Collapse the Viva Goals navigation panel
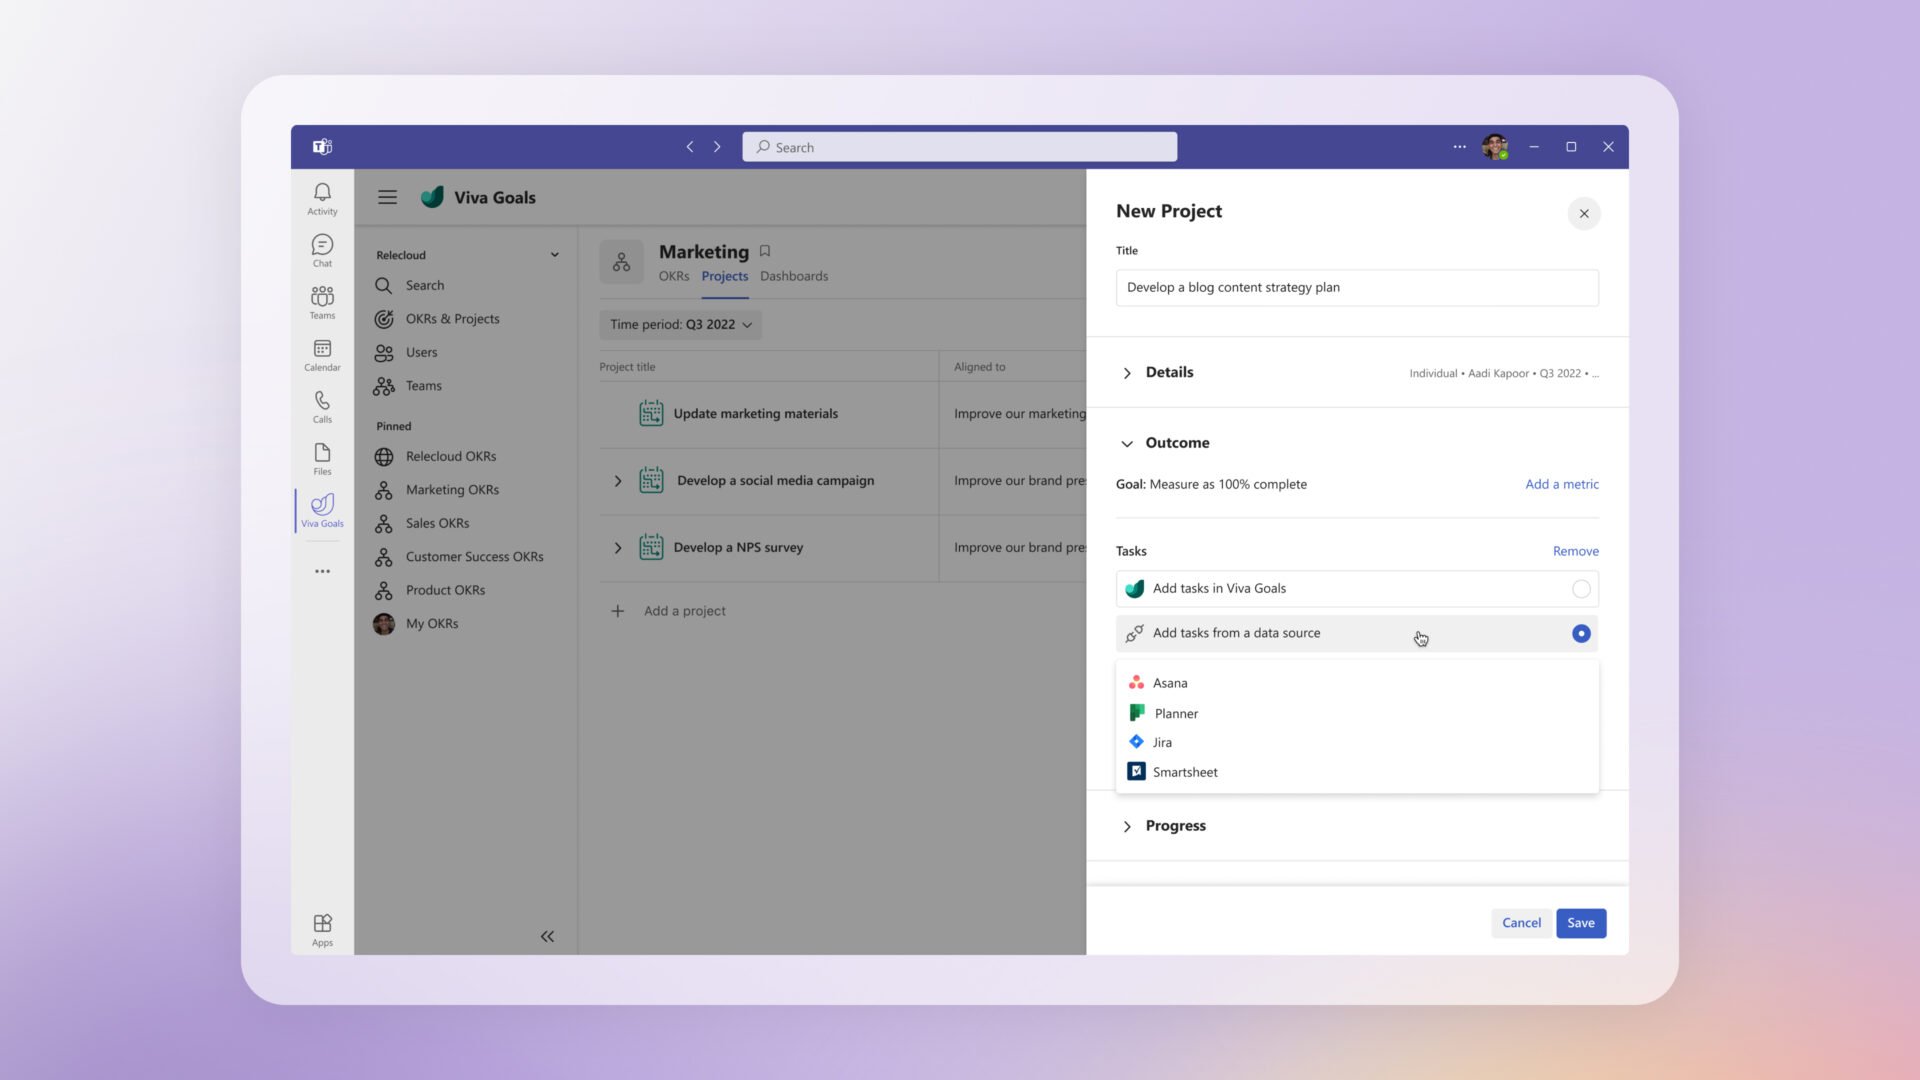1920x1080 pixels. (547, 936)
